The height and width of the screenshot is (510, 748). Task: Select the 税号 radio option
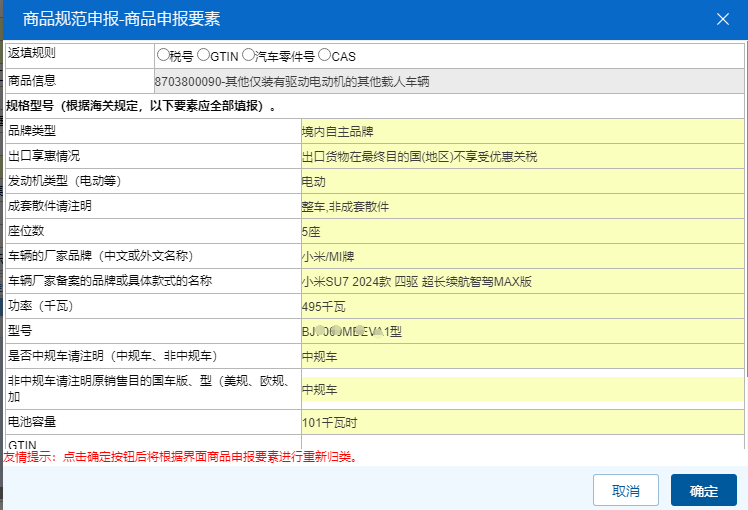(163, 56)
